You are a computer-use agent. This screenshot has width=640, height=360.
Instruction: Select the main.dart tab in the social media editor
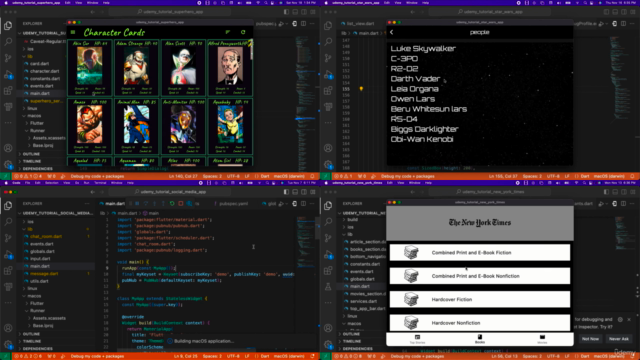pyautogui.click(x=112, y=203)
